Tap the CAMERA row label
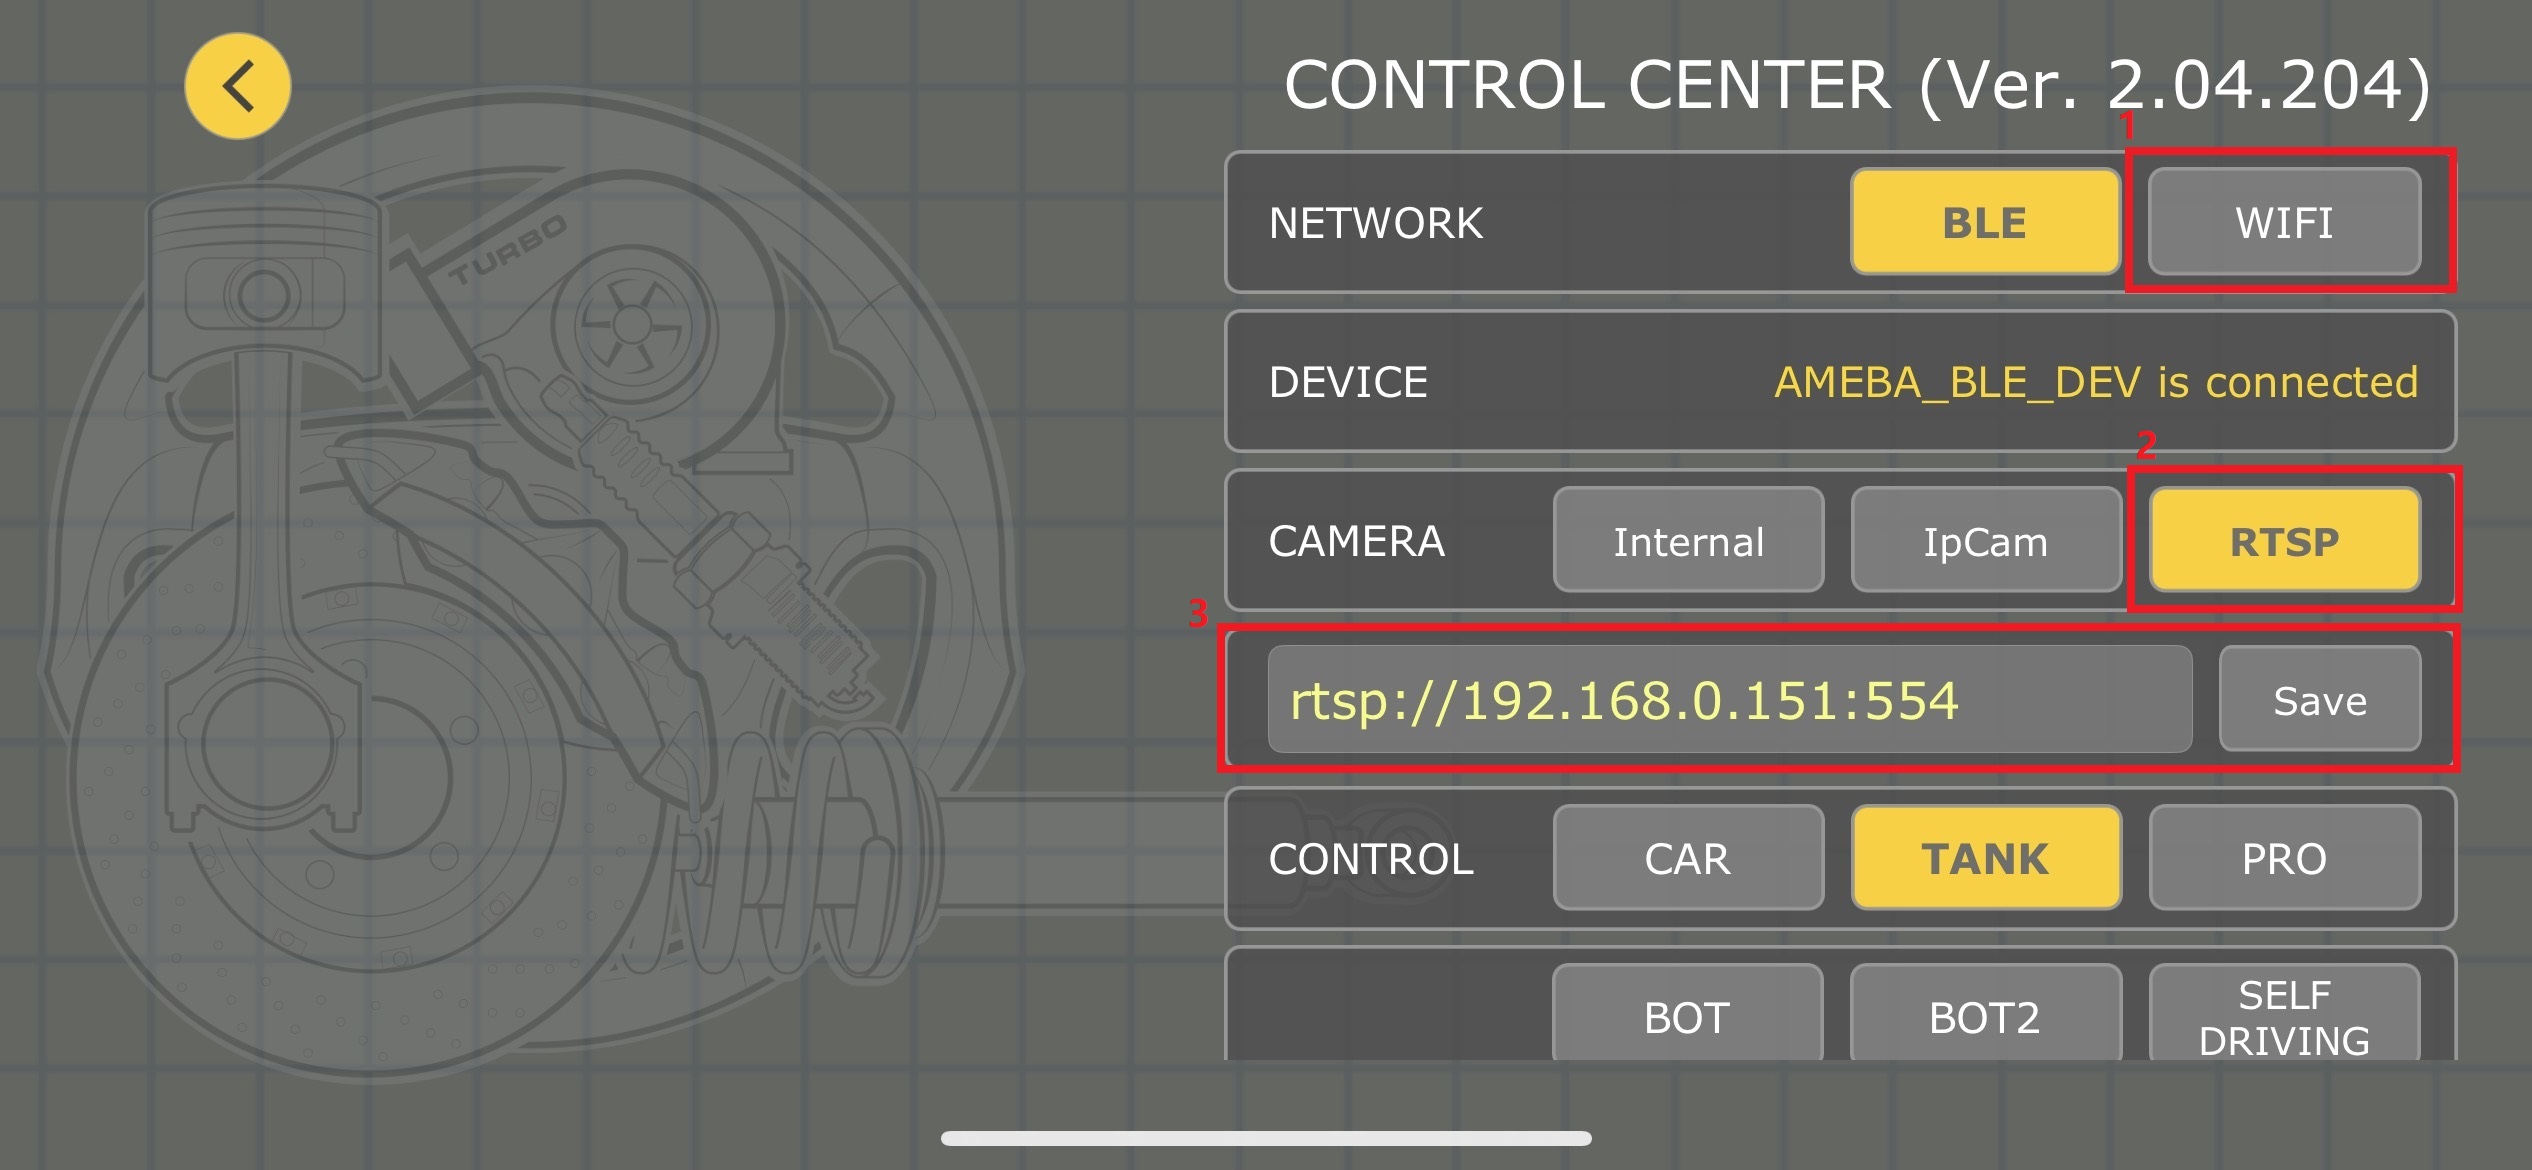Viewport: 2532px width, 1170px height. tap(1356, 541)
